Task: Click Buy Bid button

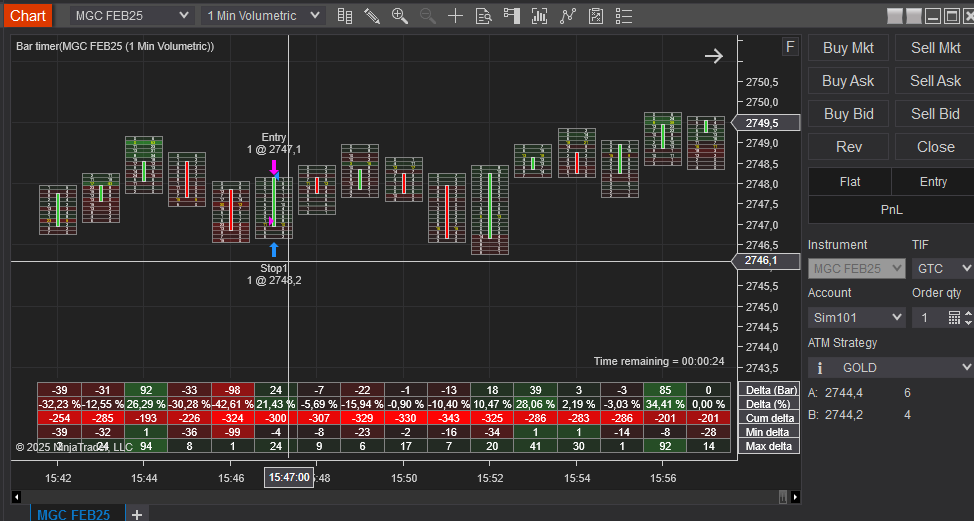Action: 848,114
